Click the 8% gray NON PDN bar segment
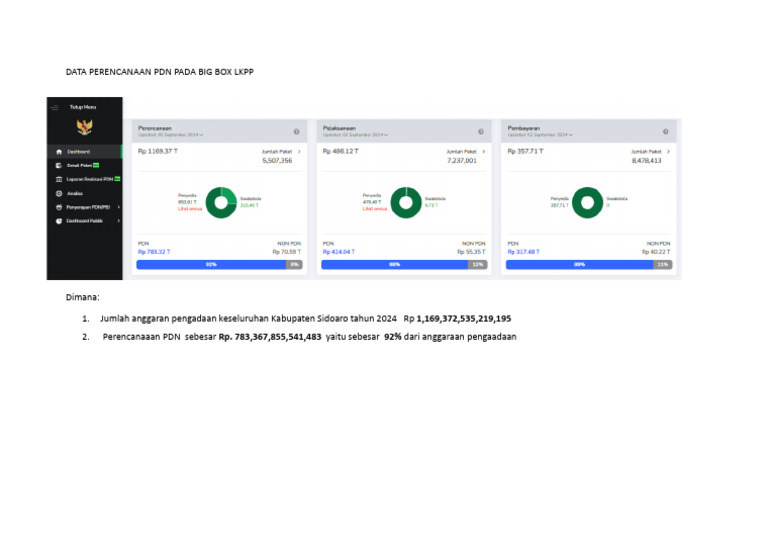 (x=294, y=265)
